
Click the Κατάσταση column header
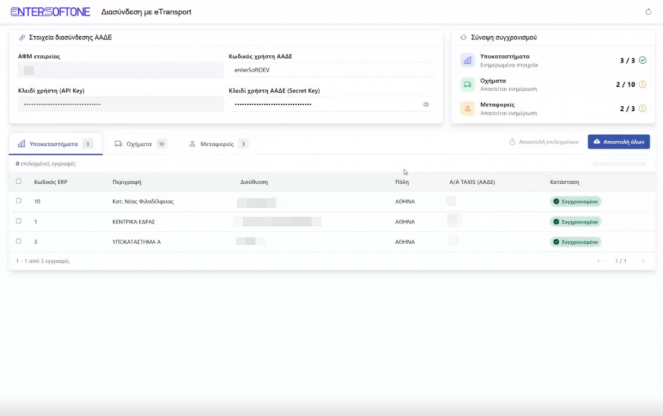(x=564, y=182)
